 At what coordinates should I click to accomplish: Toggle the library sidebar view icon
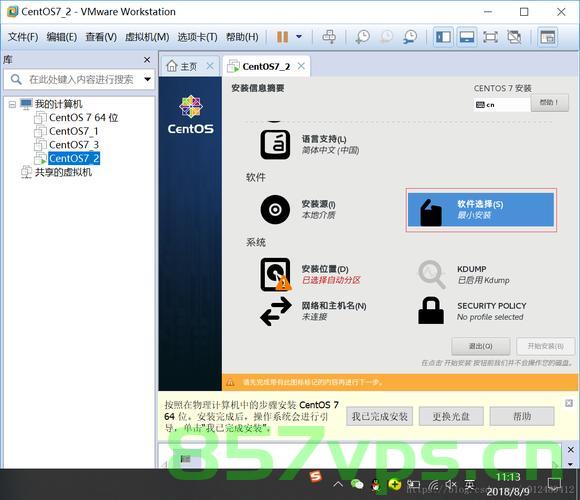[x=443, y=37]
